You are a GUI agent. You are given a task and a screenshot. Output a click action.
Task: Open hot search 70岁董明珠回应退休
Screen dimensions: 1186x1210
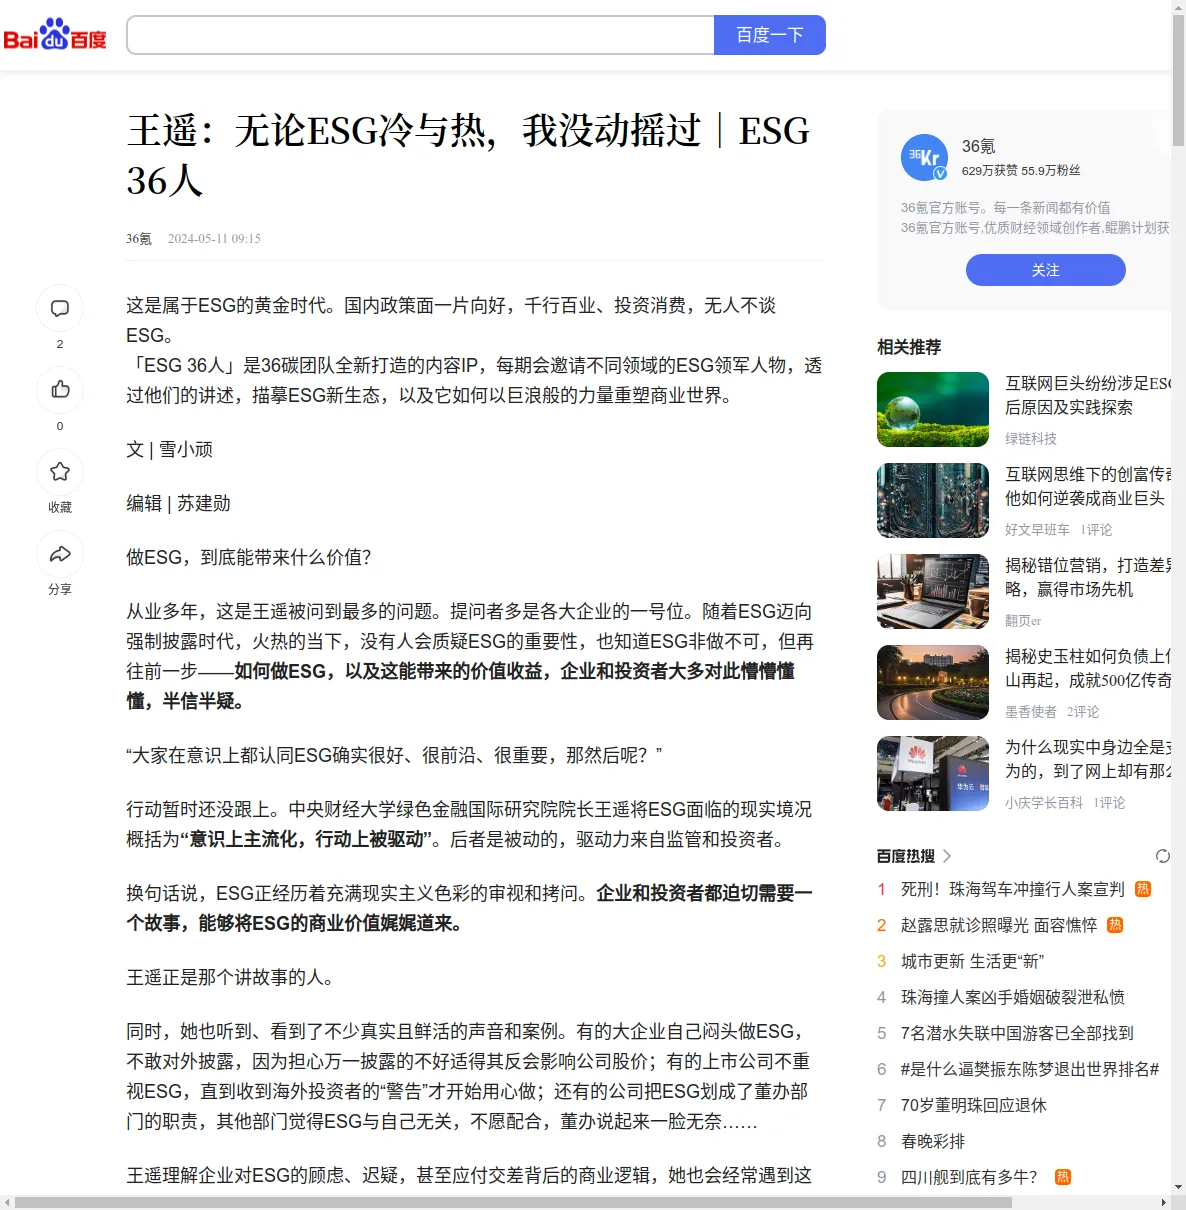[x=974, y=1105]
